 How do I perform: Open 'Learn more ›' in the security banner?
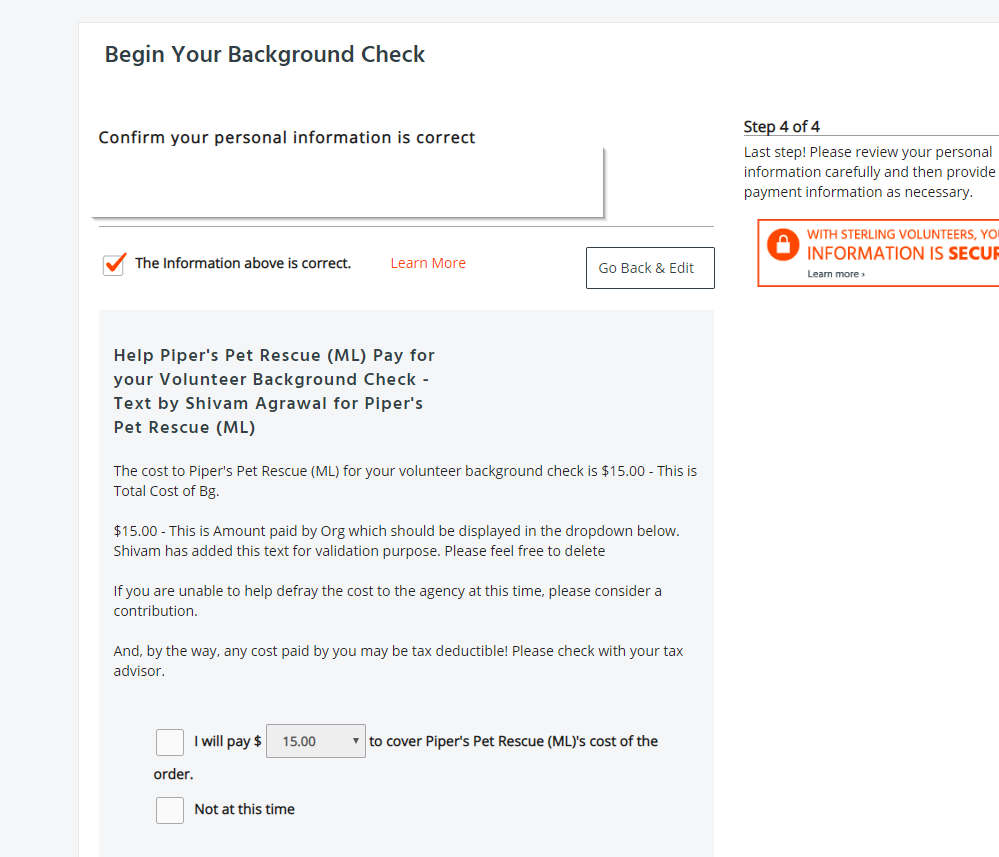tap(836, 274)
